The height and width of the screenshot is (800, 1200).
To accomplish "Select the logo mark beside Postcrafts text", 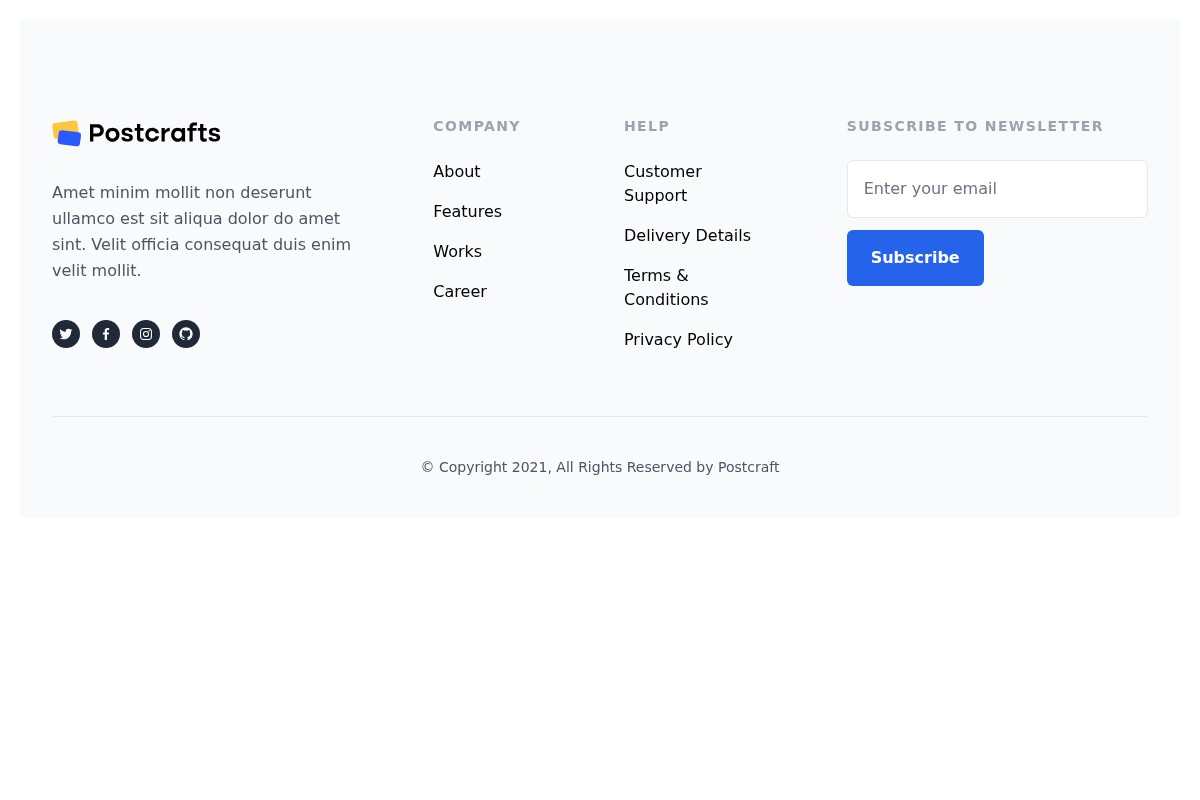I will pos(68,132).
